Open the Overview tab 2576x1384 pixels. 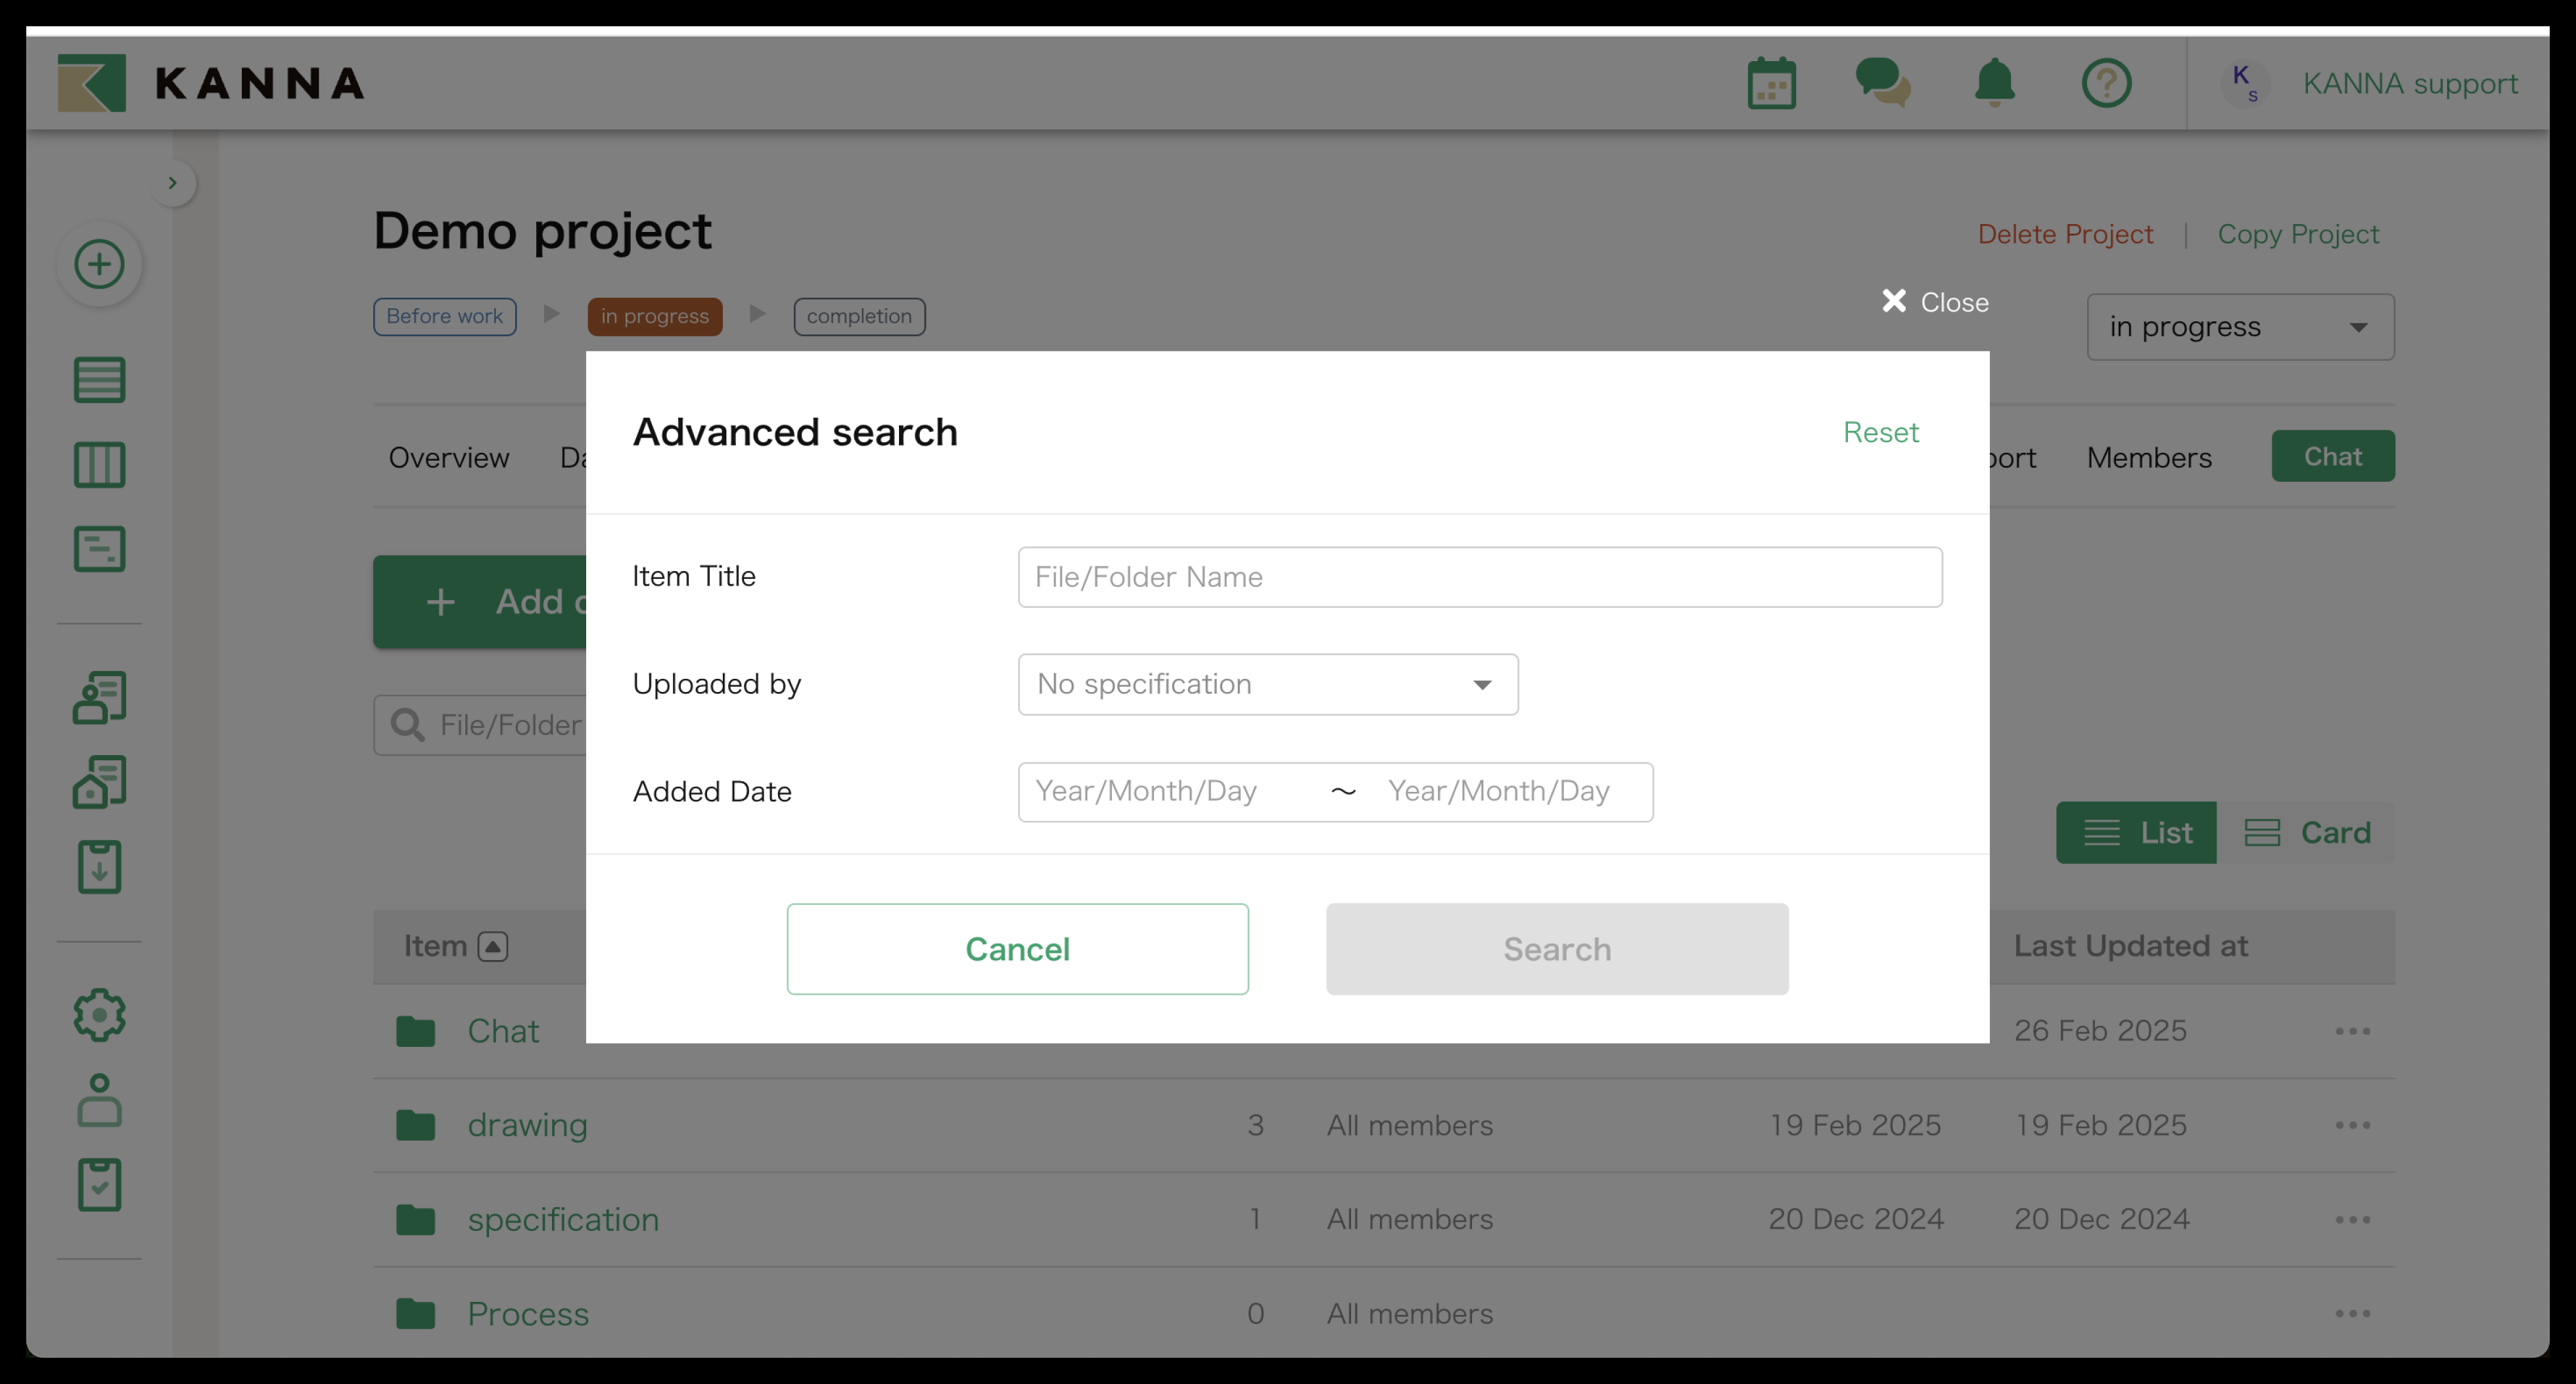[449, 457]
